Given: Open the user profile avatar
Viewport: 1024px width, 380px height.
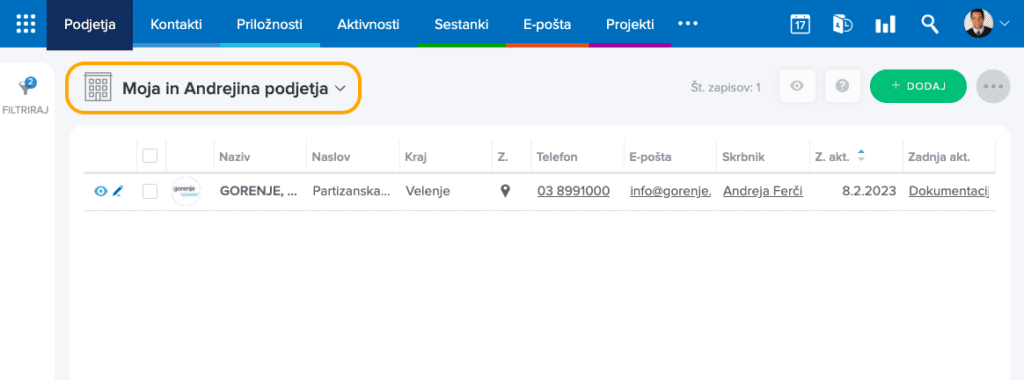Looking at the screenshot, I should point(978,24).
